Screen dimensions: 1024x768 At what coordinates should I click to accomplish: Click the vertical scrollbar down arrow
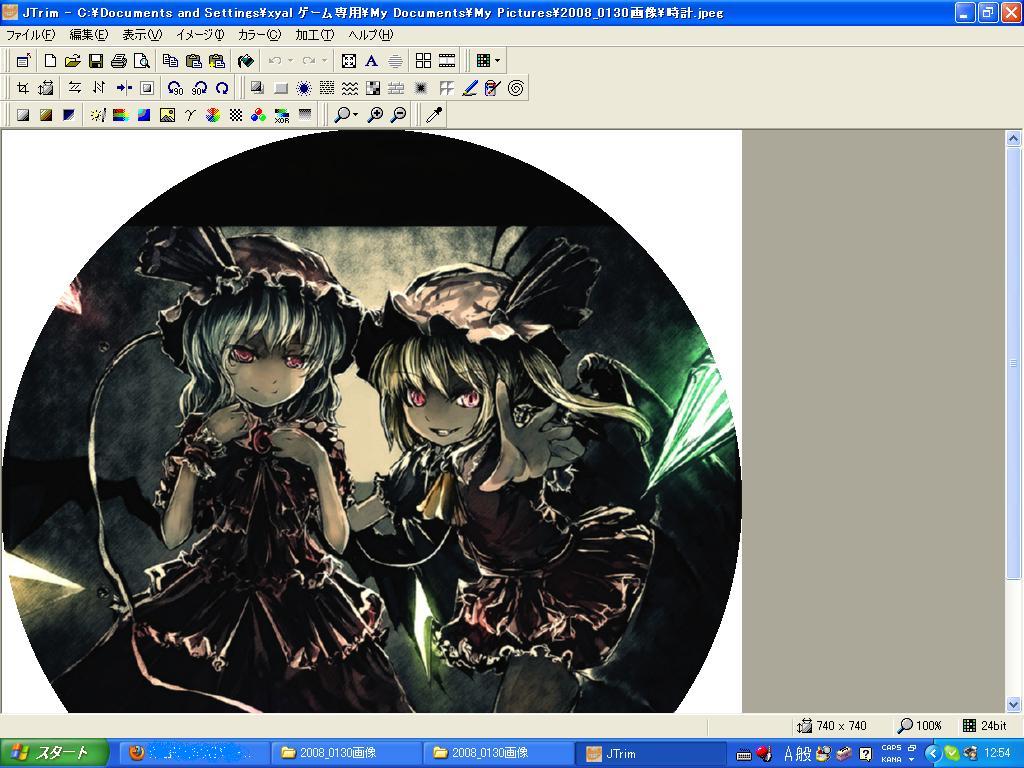[x=1013, y=705]
